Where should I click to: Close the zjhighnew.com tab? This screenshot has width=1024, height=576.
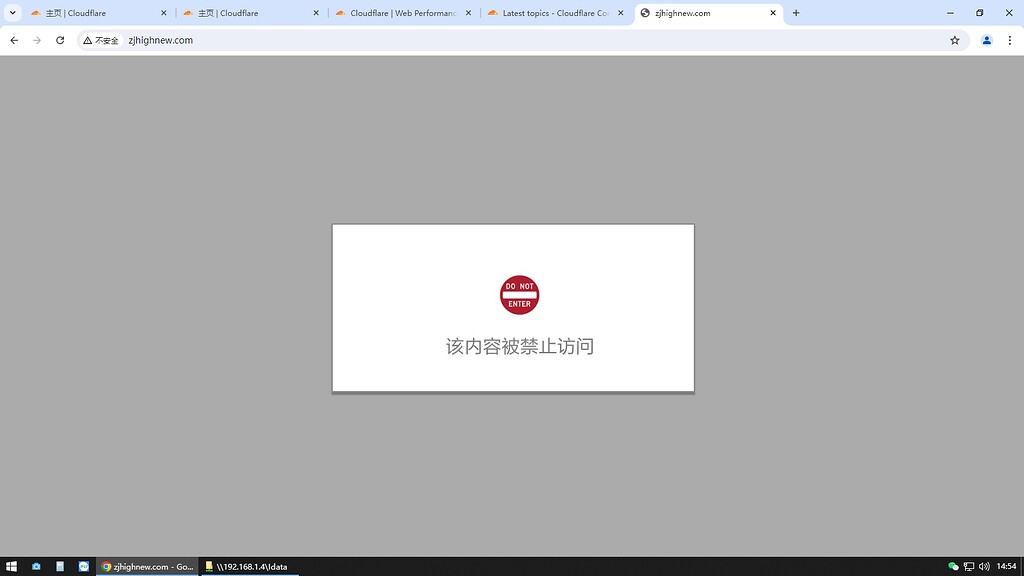click(773, 13)
